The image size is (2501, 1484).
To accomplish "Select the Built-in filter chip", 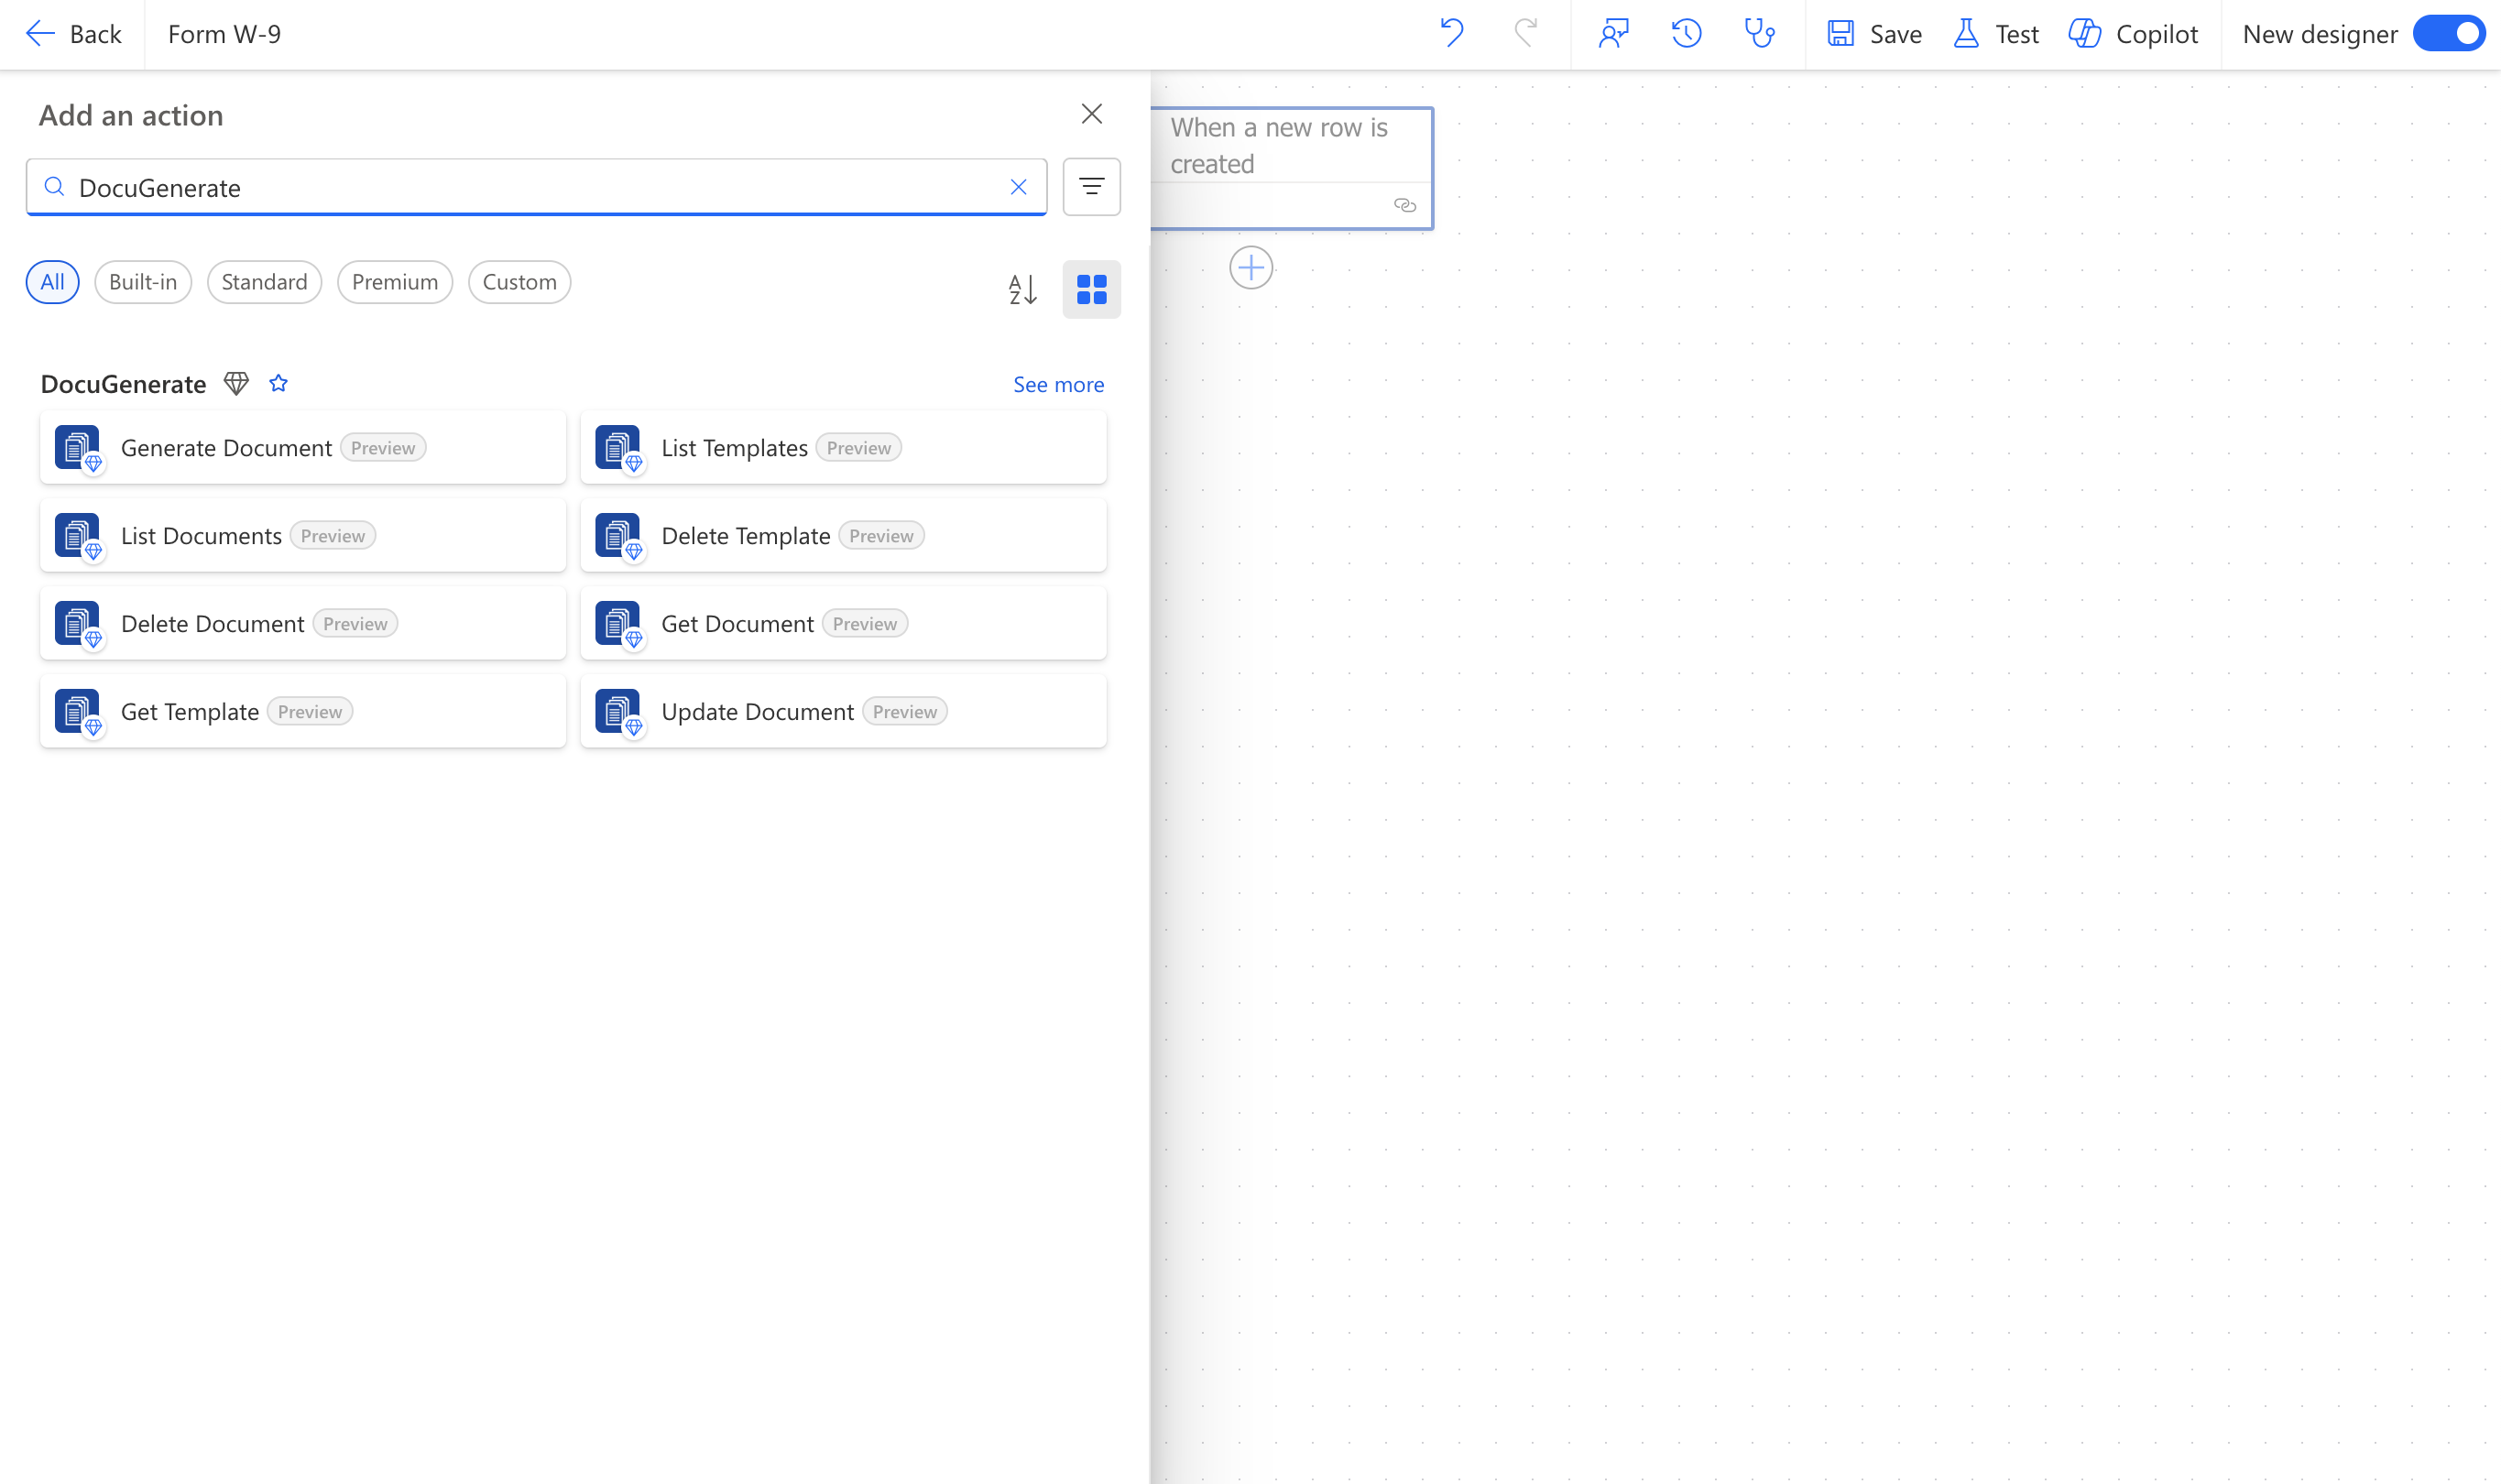I will [x=143, y=282].
